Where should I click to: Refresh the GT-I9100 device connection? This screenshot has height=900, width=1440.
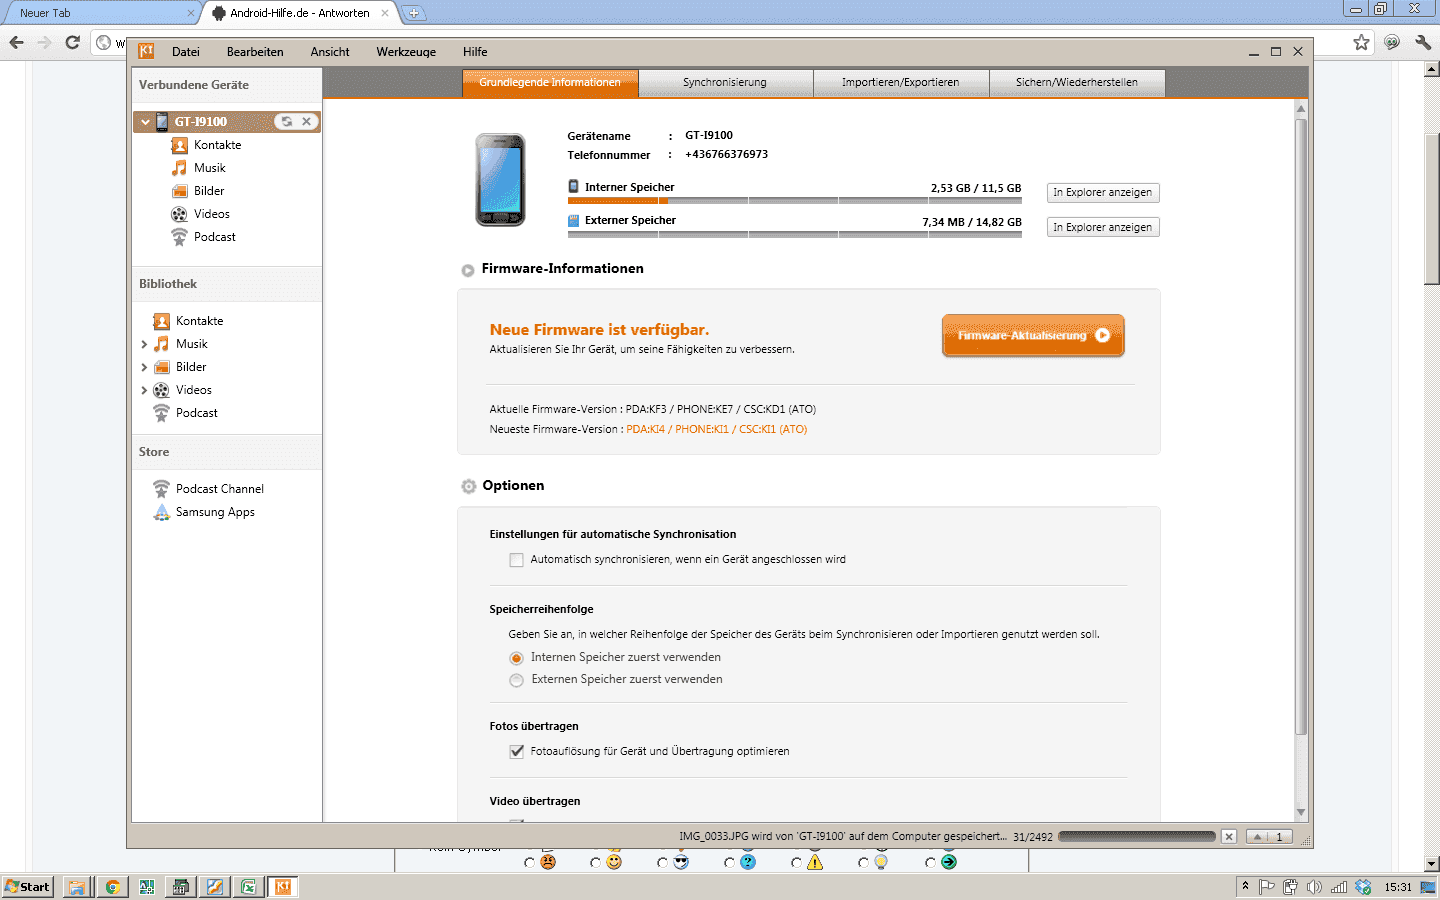pos(287,121)
